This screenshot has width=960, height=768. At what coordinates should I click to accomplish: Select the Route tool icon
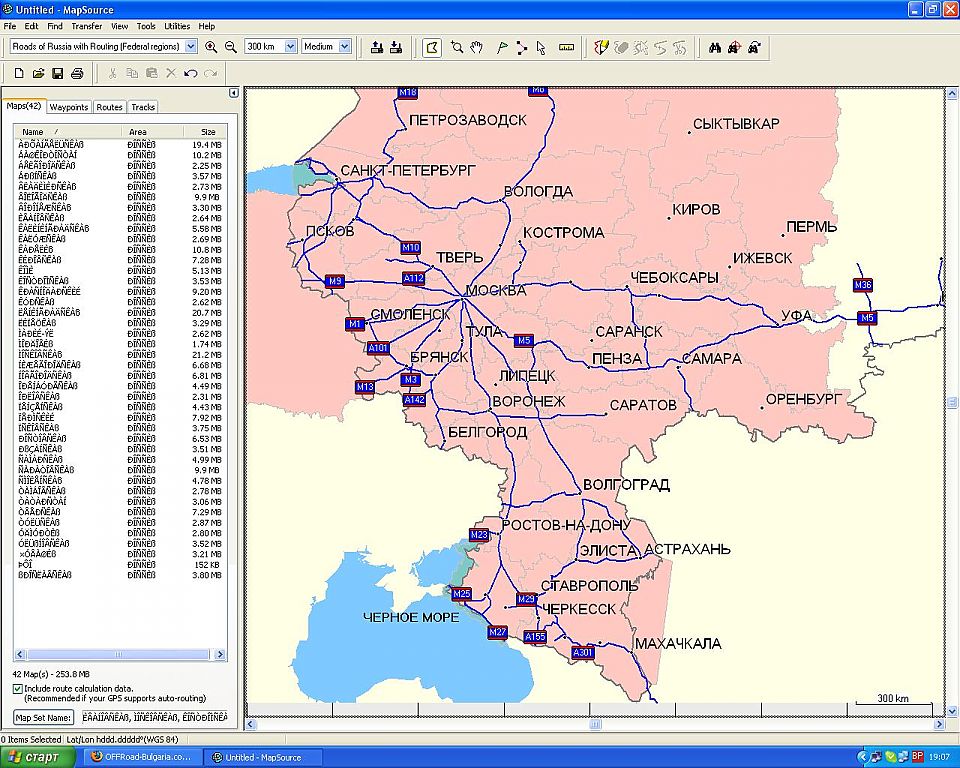(x=522, y=47)
